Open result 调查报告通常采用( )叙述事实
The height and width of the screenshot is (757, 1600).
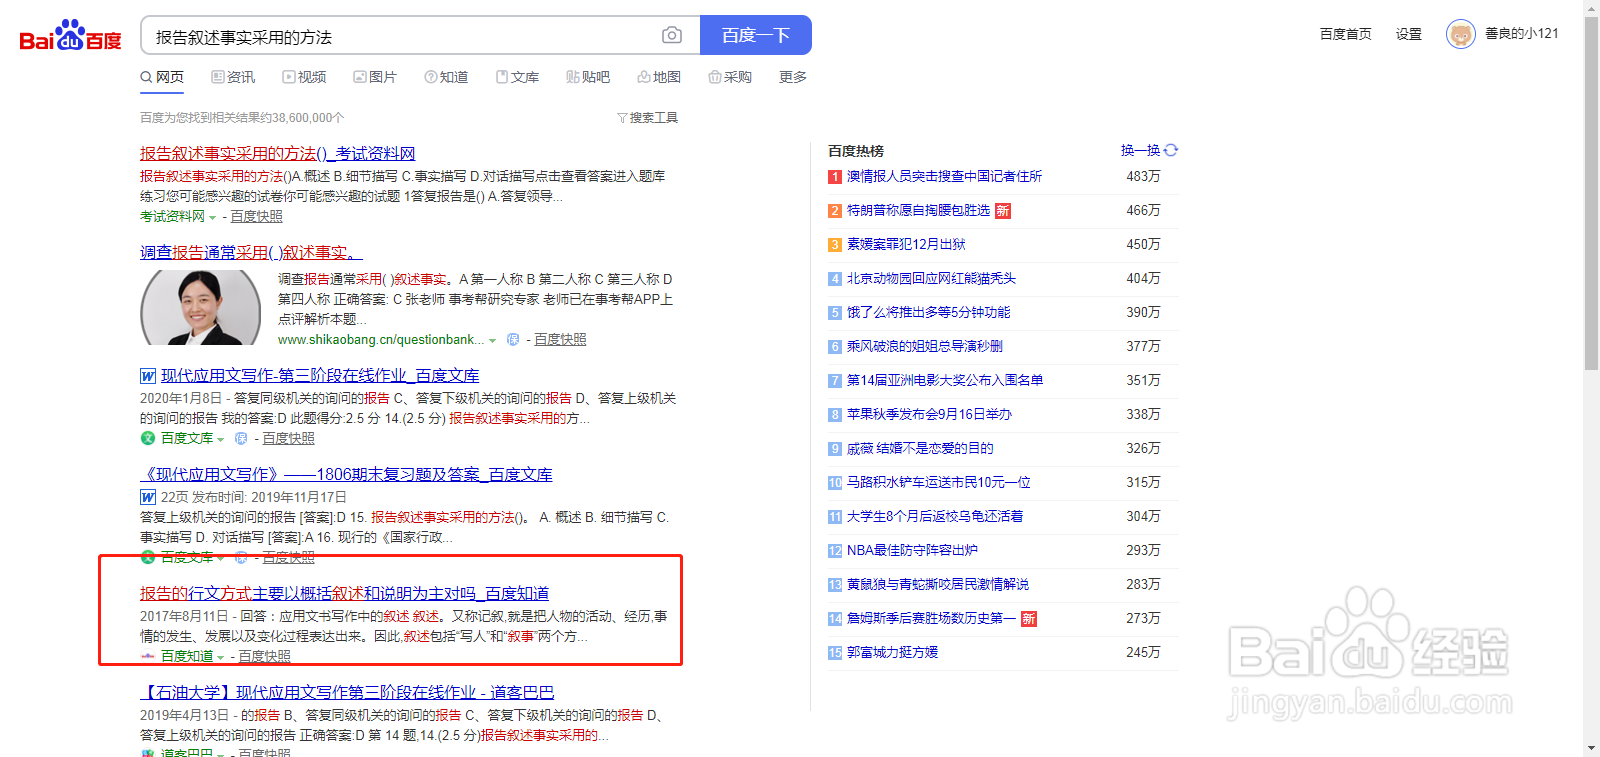[x=251, y=252]
